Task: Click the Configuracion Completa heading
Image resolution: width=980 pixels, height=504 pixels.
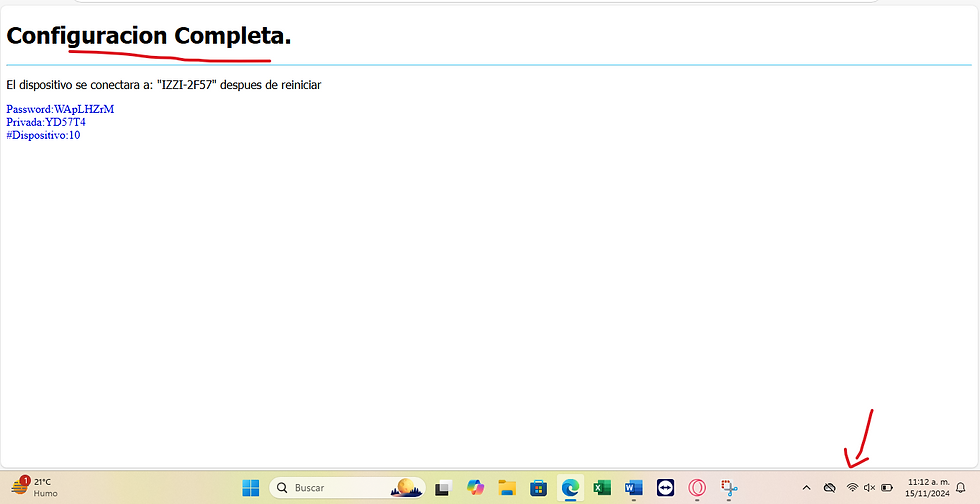Action: pos(149,36)
